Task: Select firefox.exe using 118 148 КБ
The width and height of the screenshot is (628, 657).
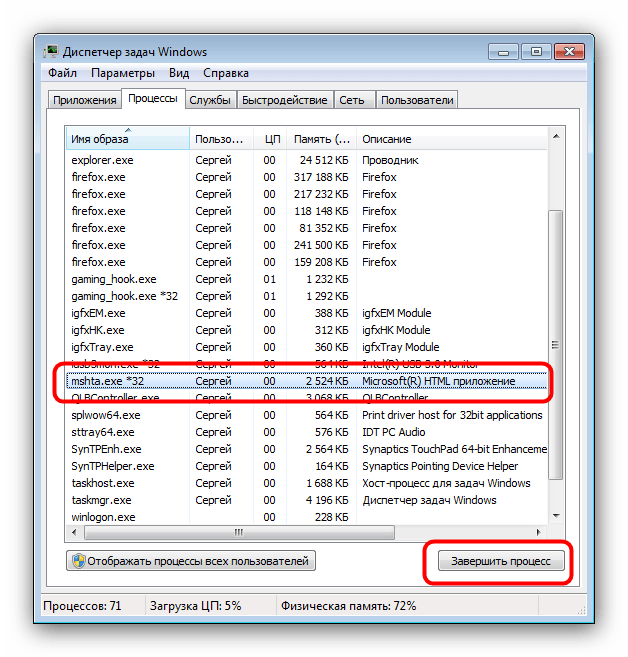Action: [x=306, y=211]
